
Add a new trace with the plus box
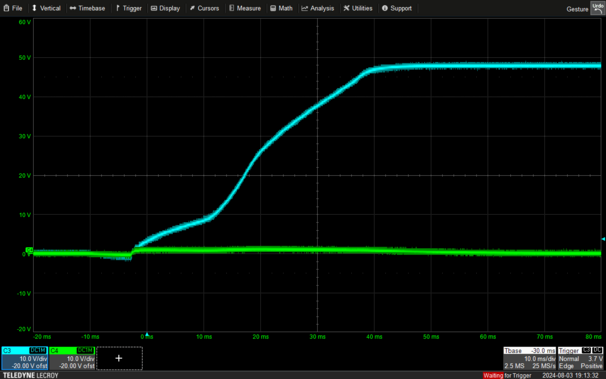click(119, 358)
